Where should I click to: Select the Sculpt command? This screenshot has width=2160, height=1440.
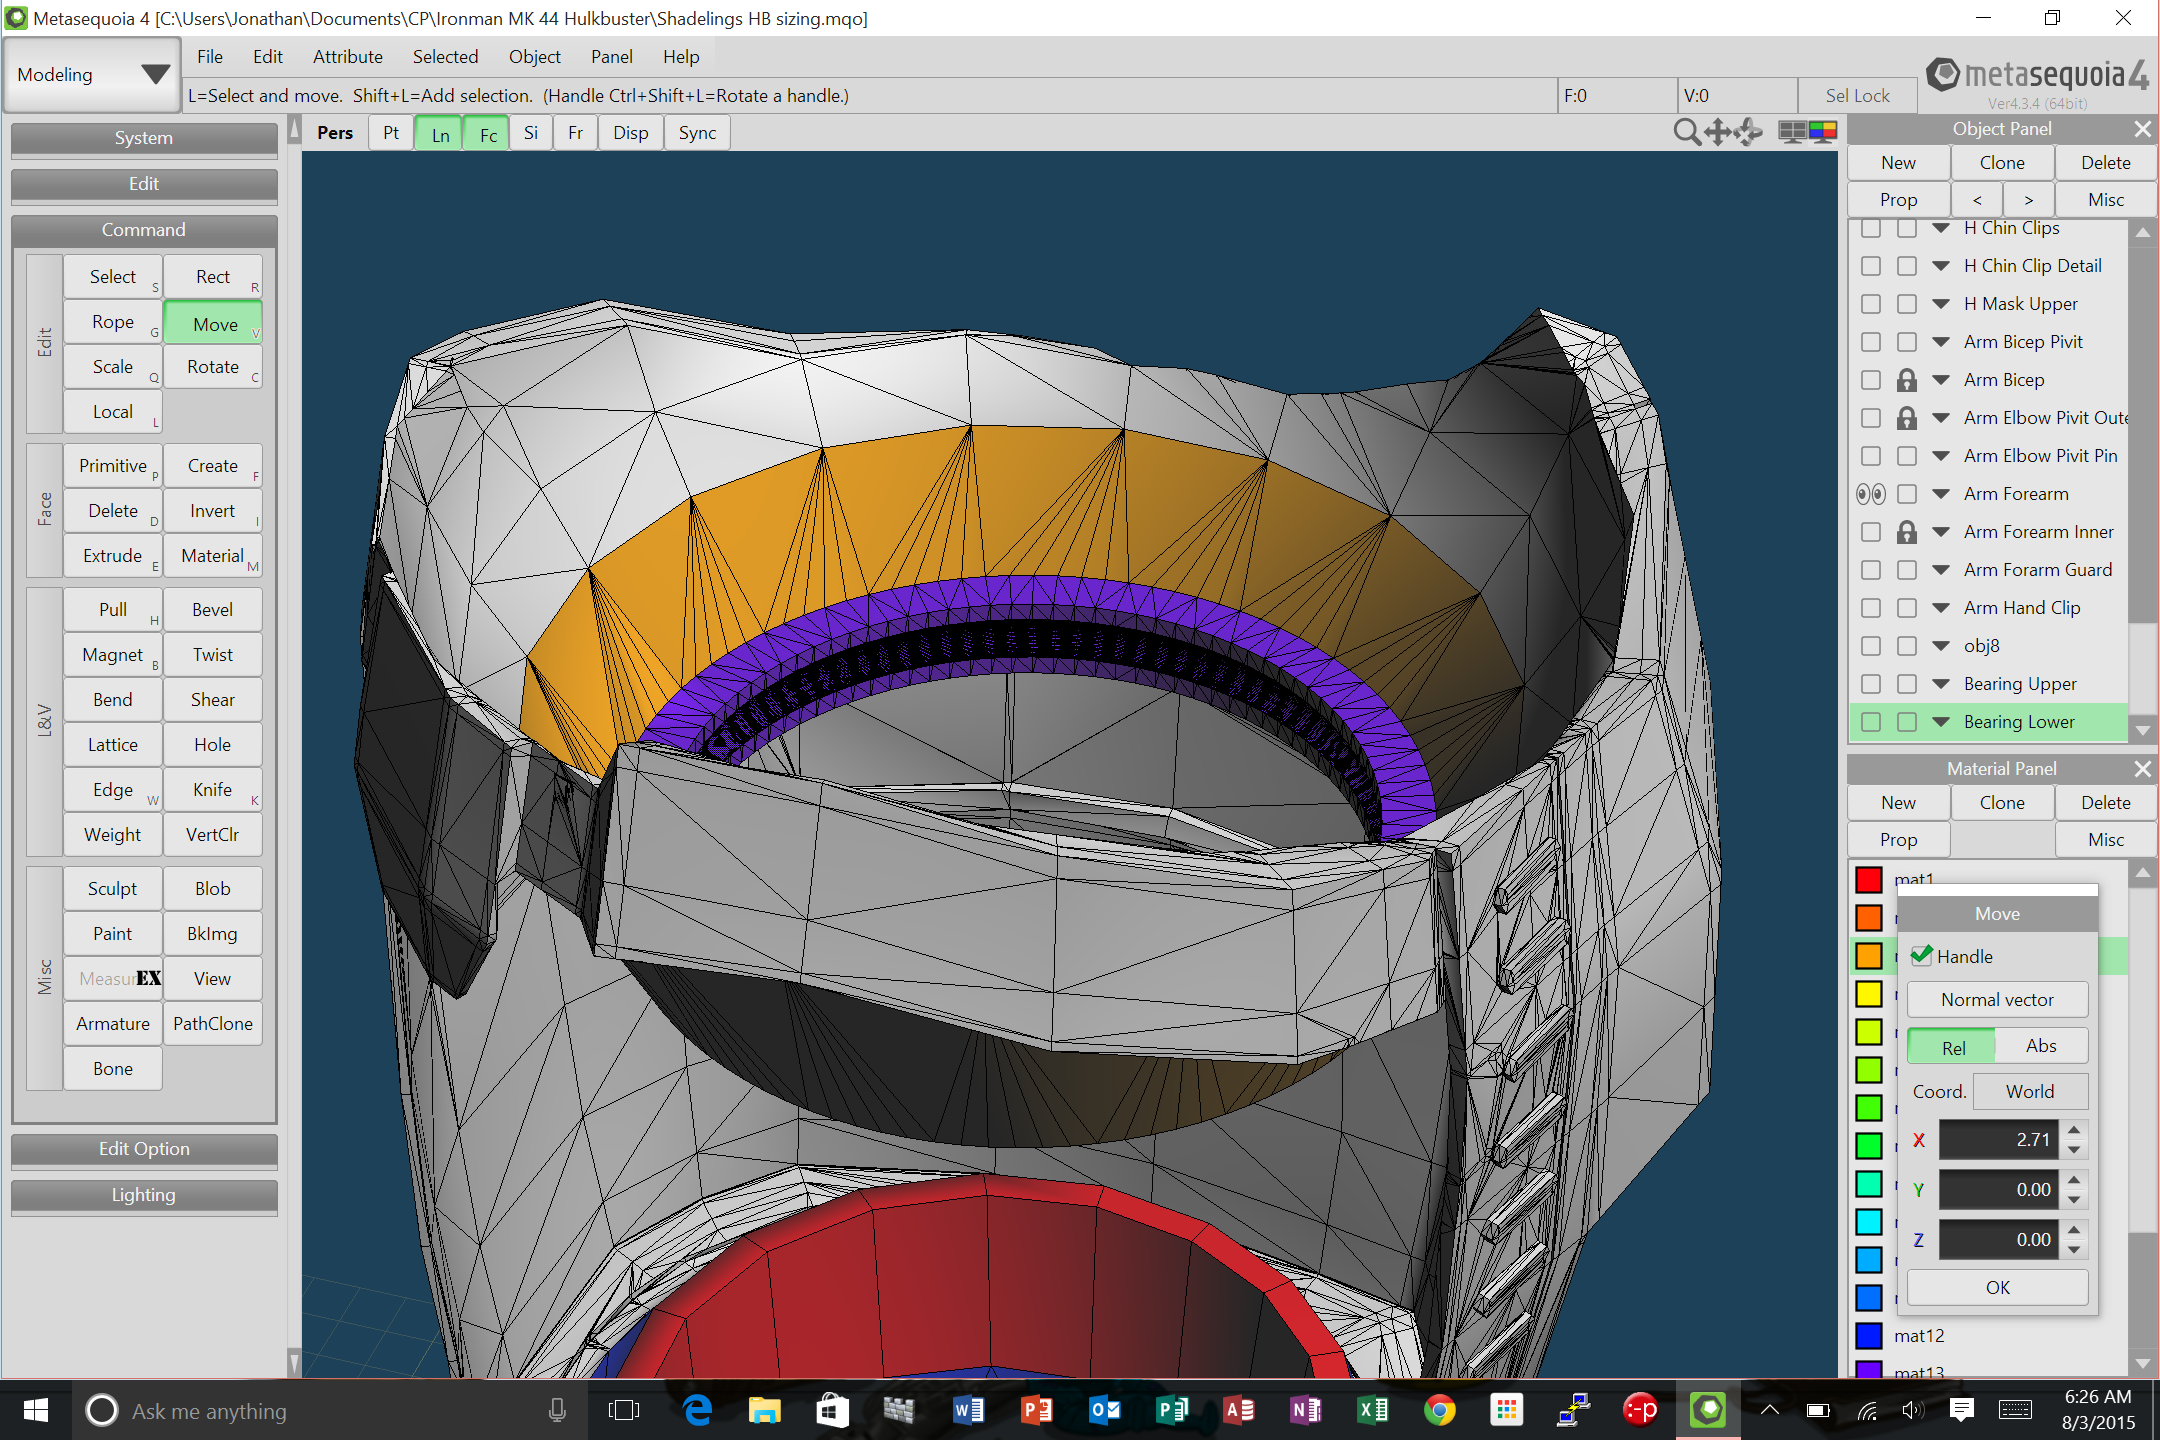[113, 889]
